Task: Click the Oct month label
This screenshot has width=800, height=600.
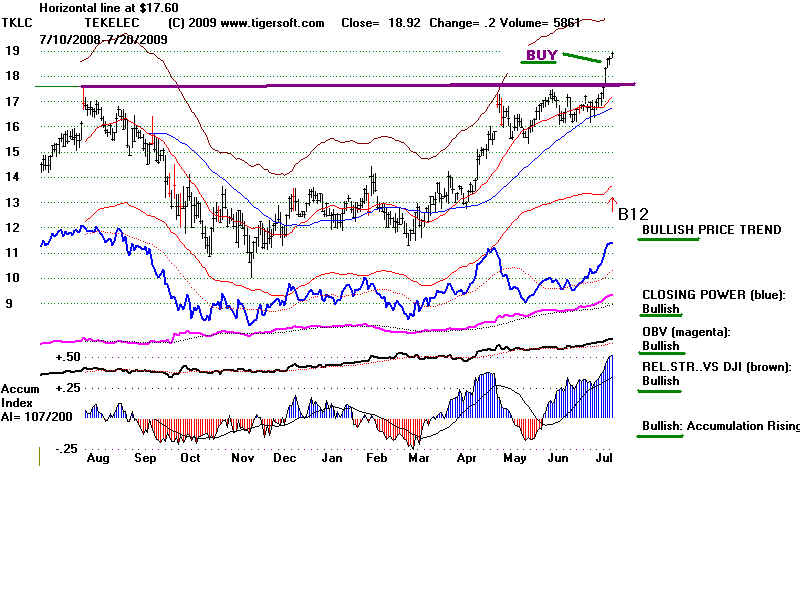Action: point(190,458)
